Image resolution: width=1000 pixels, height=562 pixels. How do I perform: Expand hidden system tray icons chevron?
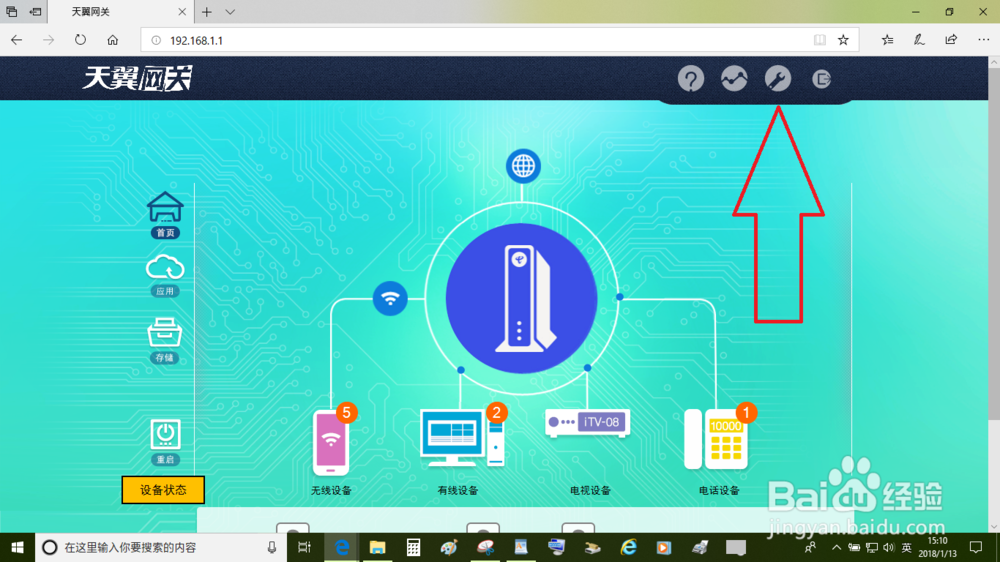(x=836, y=547)
